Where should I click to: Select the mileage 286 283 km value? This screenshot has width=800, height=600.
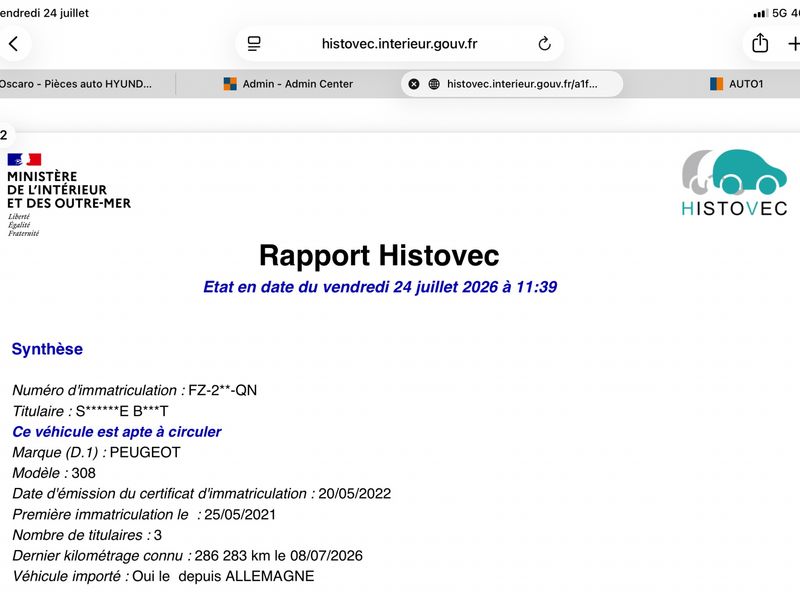pos(232,556)
